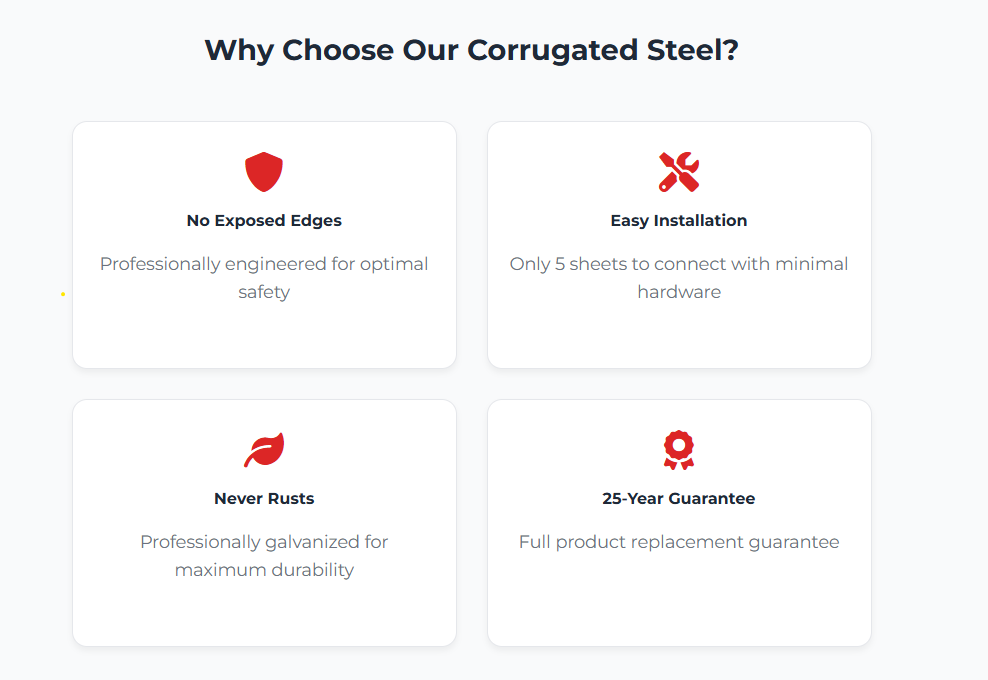Screen dimensions: 988x680
Task: Click the "Never Rusts" heading
Action: click(264, 498)
